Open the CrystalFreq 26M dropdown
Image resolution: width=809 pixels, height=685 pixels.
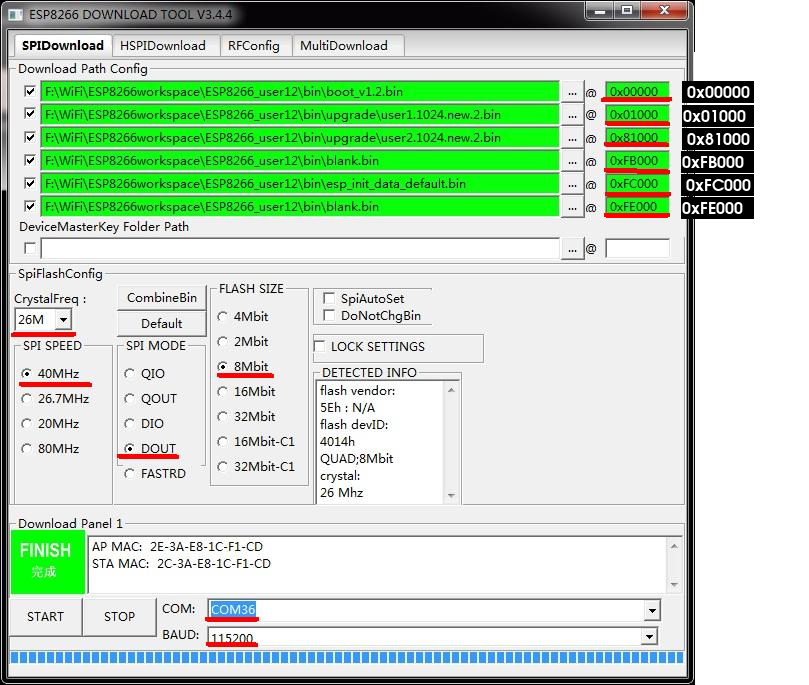coord(63,320)
